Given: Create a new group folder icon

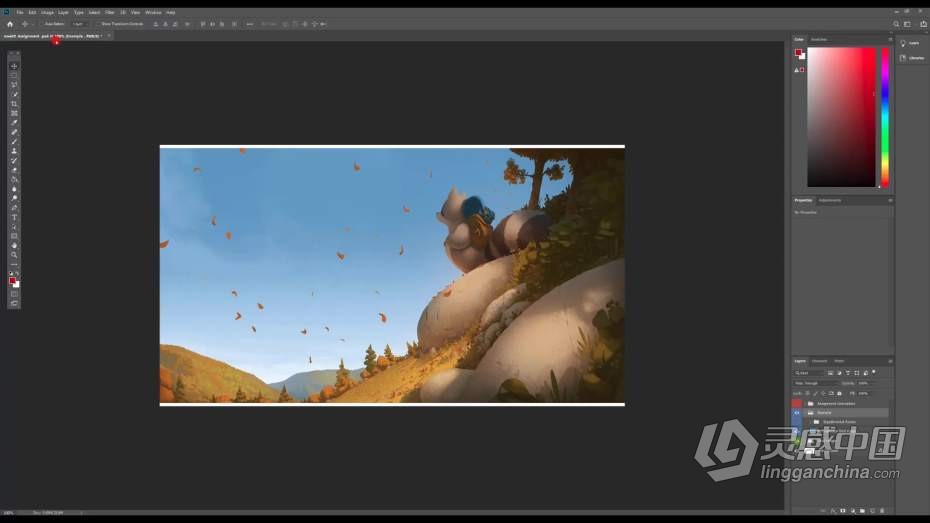Looking at the screenshot, I should tap(862, 511).
